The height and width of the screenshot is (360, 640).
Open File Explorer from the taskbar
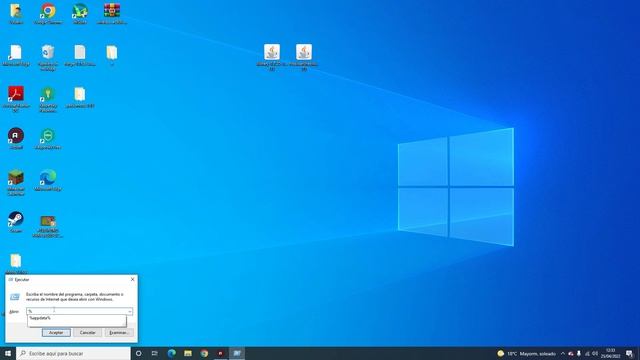[x=188, y=353]
